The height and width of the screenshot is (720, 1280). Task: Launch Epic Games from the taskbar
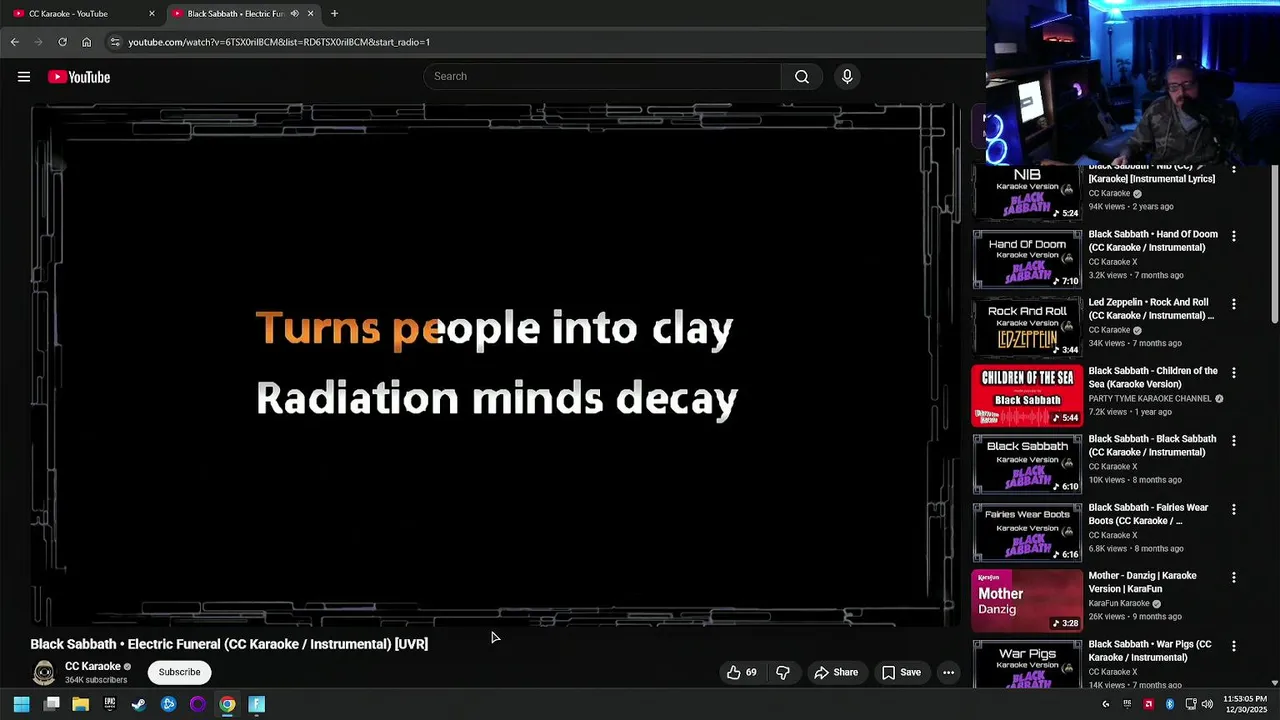click(110, 704)
